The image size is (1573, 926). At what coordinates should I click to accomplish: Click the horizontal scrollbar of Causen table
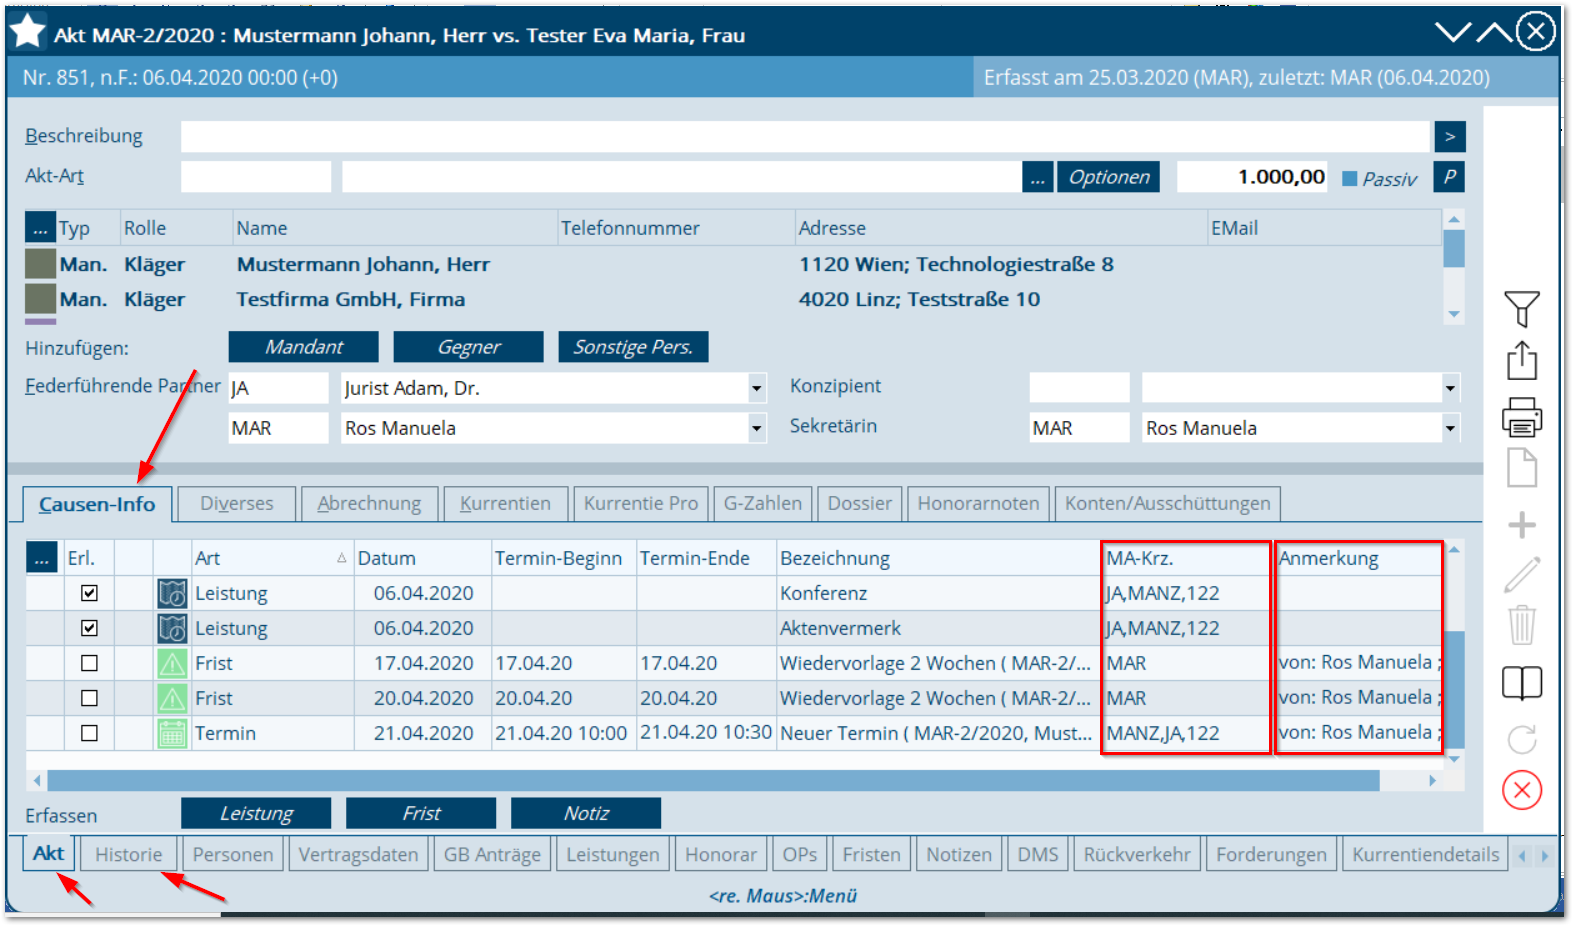click(x=713, y=780)
